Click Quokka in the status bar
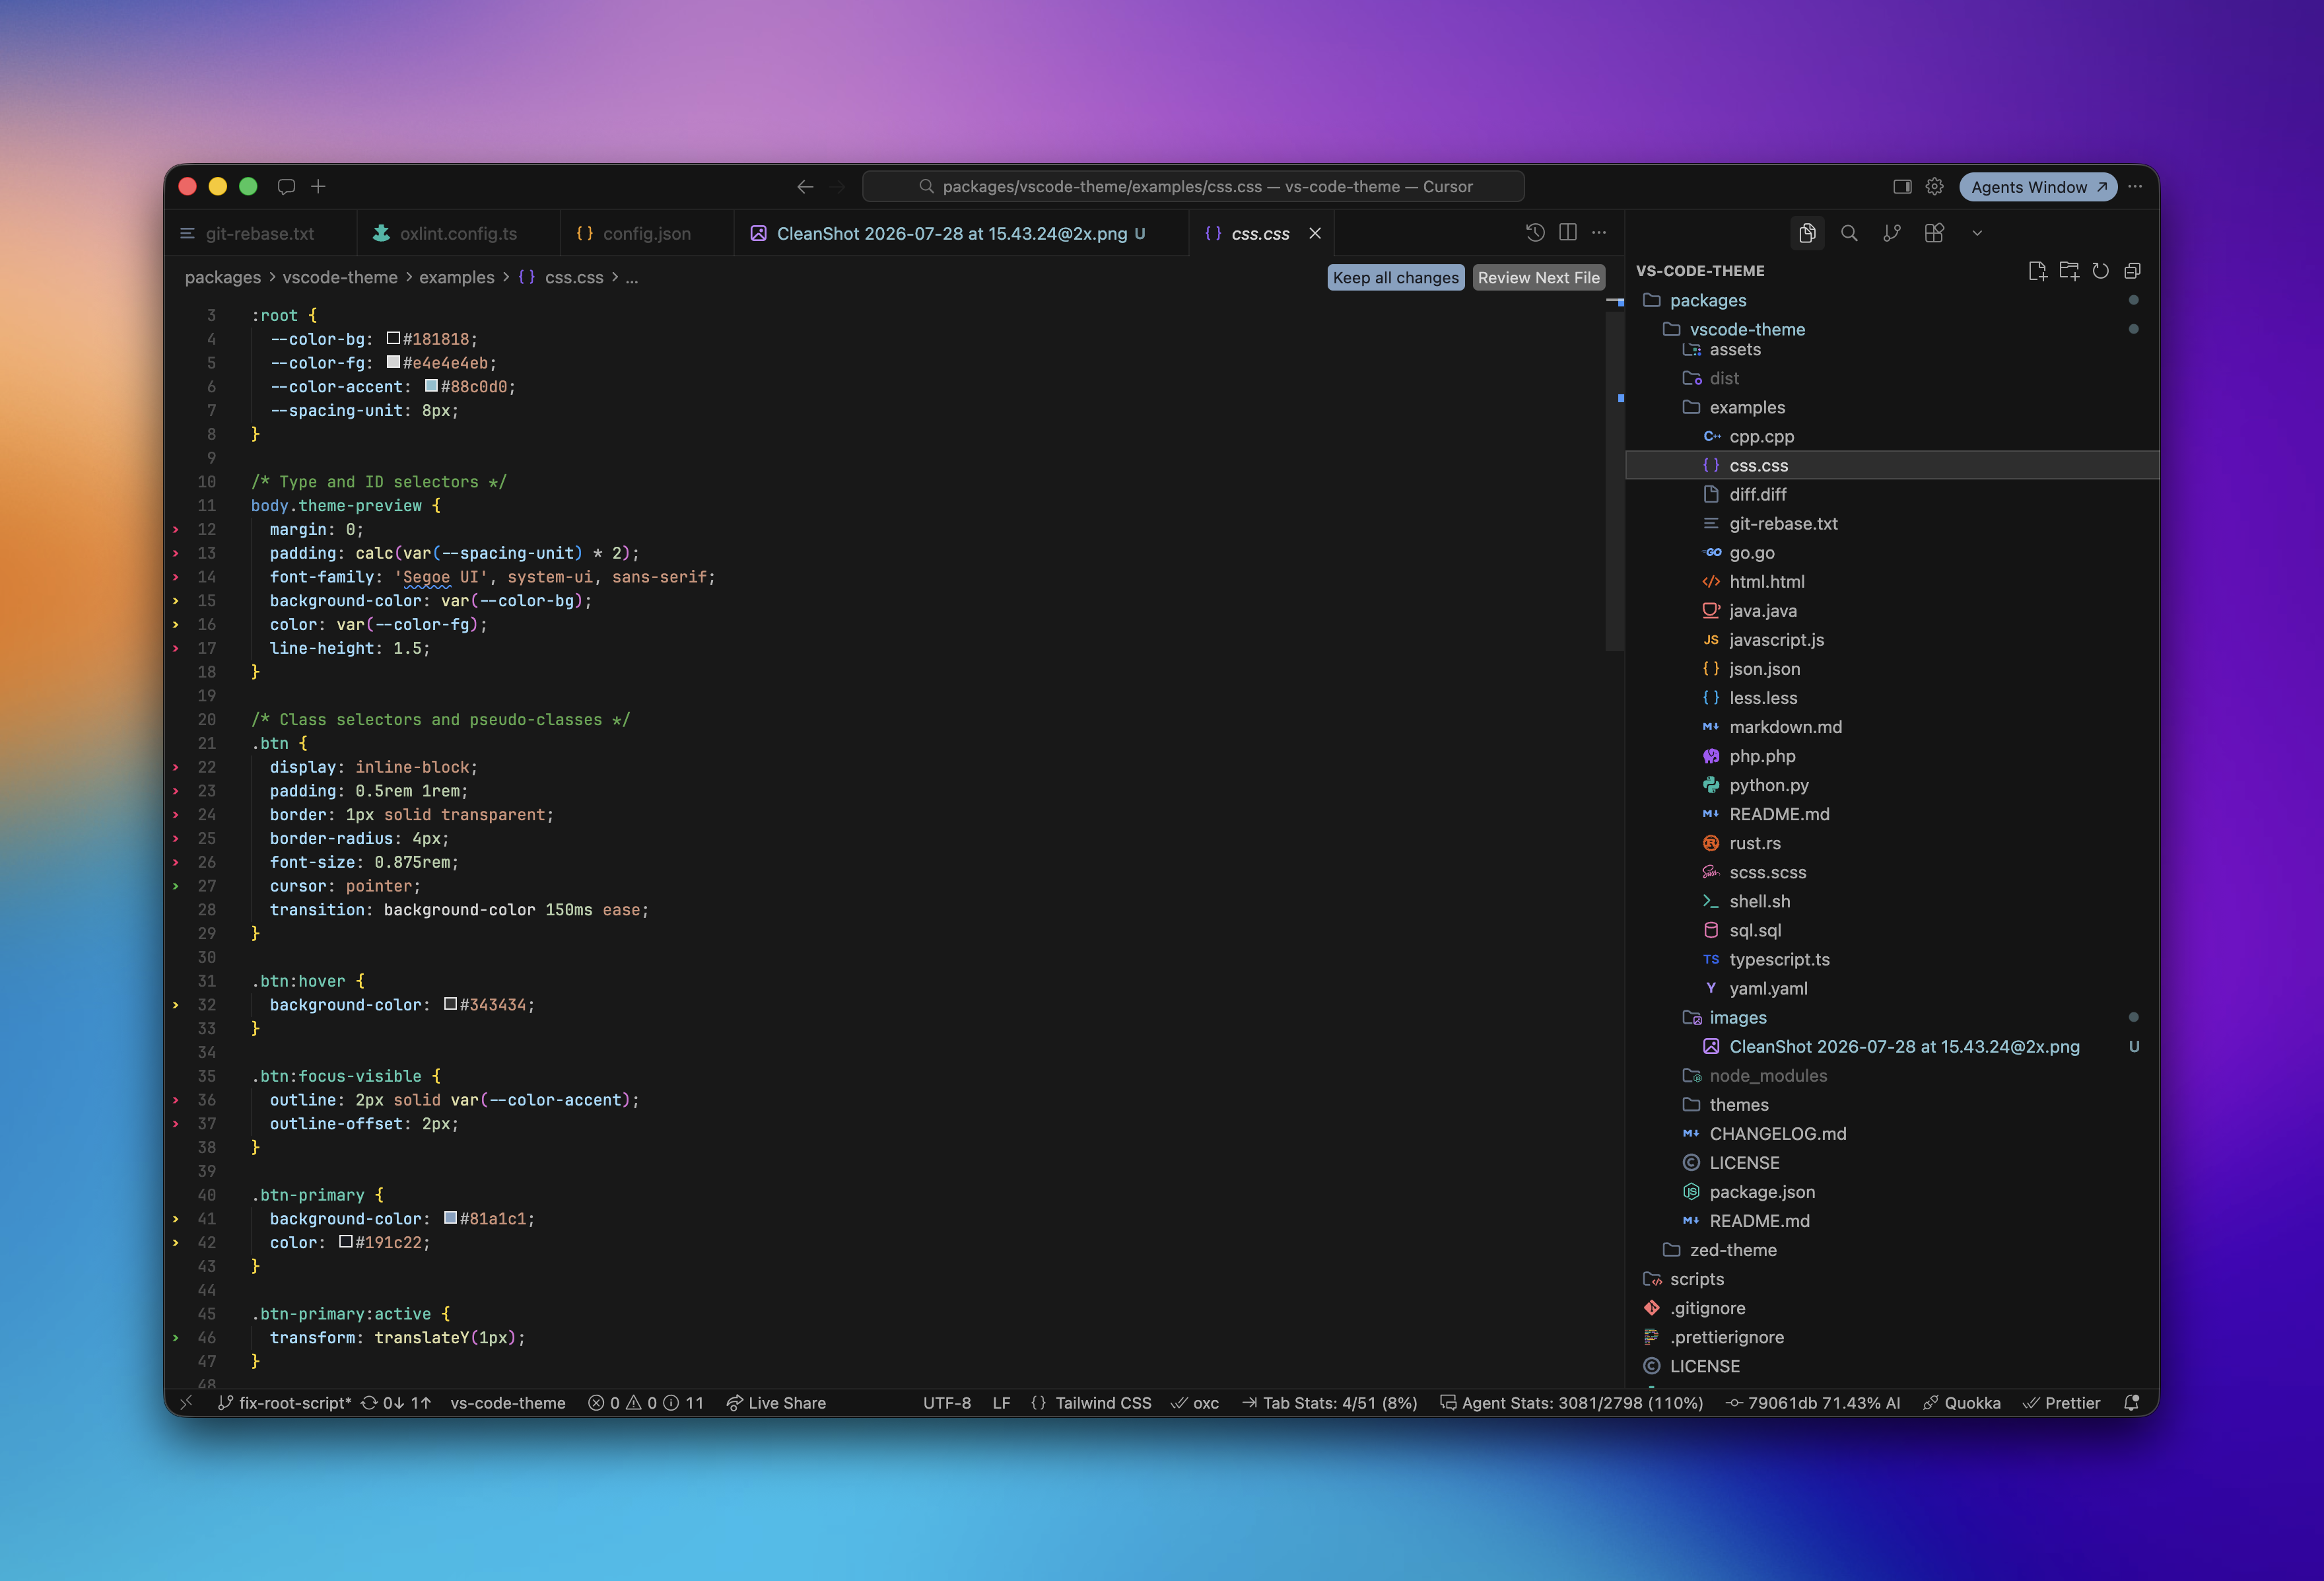2324x1581 pixels. pyautogui.click(x=1962, y=1403)
